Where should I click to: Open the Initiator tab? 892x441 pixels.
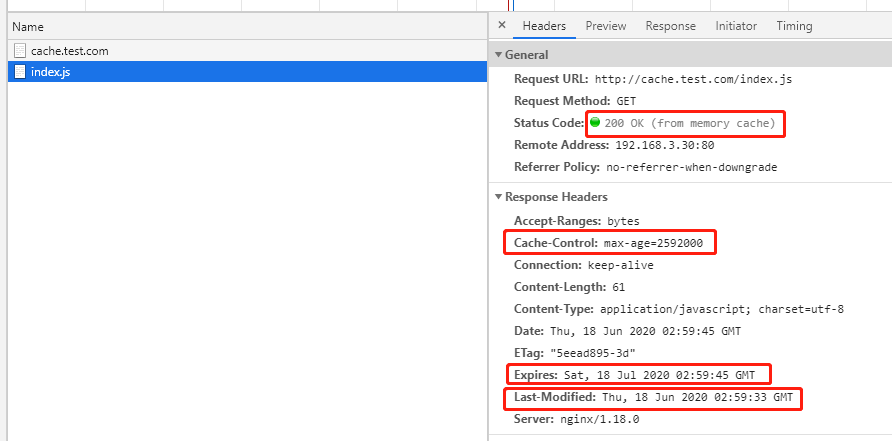736,26
